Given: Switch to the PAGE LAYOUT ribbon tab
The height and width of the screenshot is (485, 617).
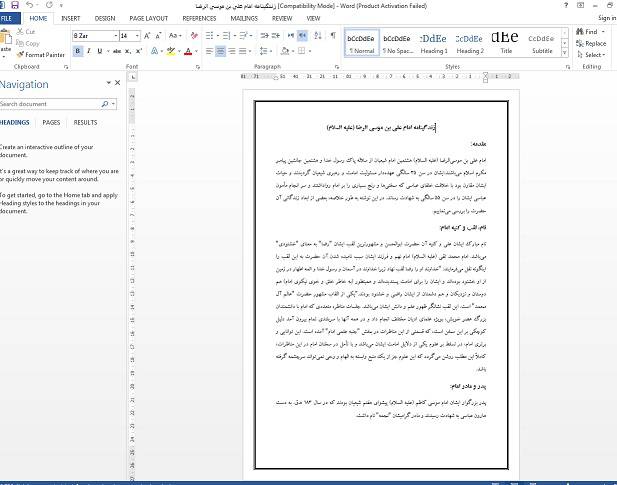Looking at the screenshot, I should 149,18.
